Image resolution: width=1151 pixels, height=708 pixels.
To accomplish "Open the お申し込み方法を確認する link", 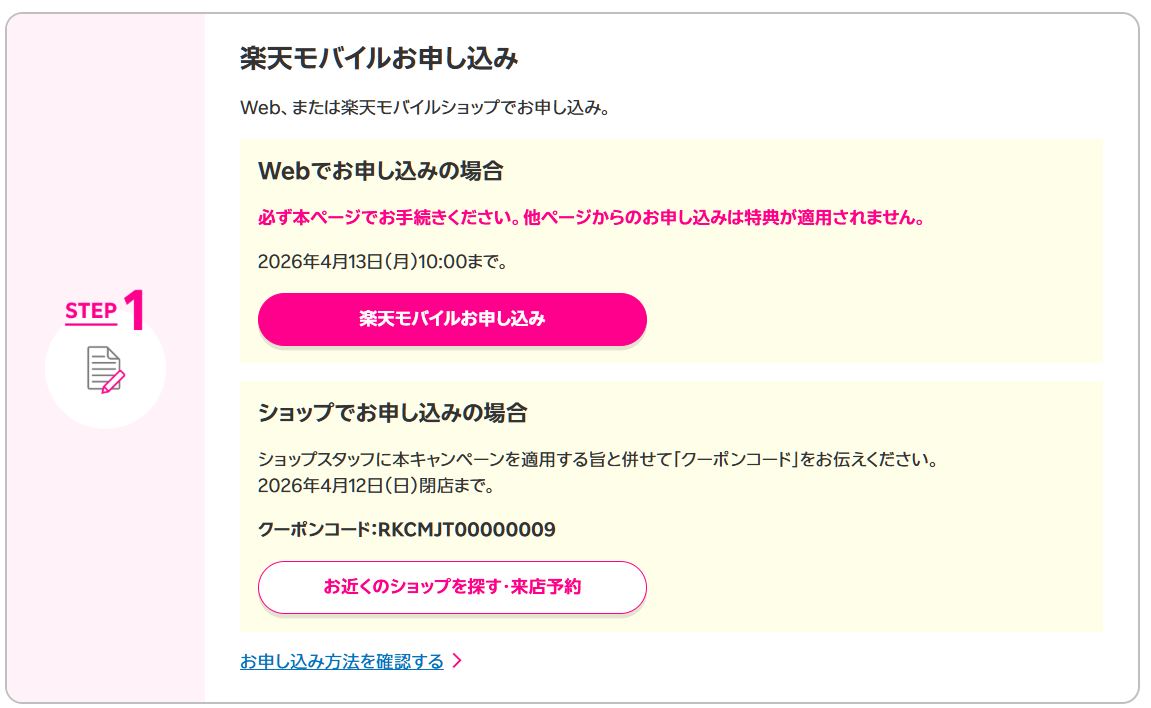I will pyautogui.click(x=341, y=662).
